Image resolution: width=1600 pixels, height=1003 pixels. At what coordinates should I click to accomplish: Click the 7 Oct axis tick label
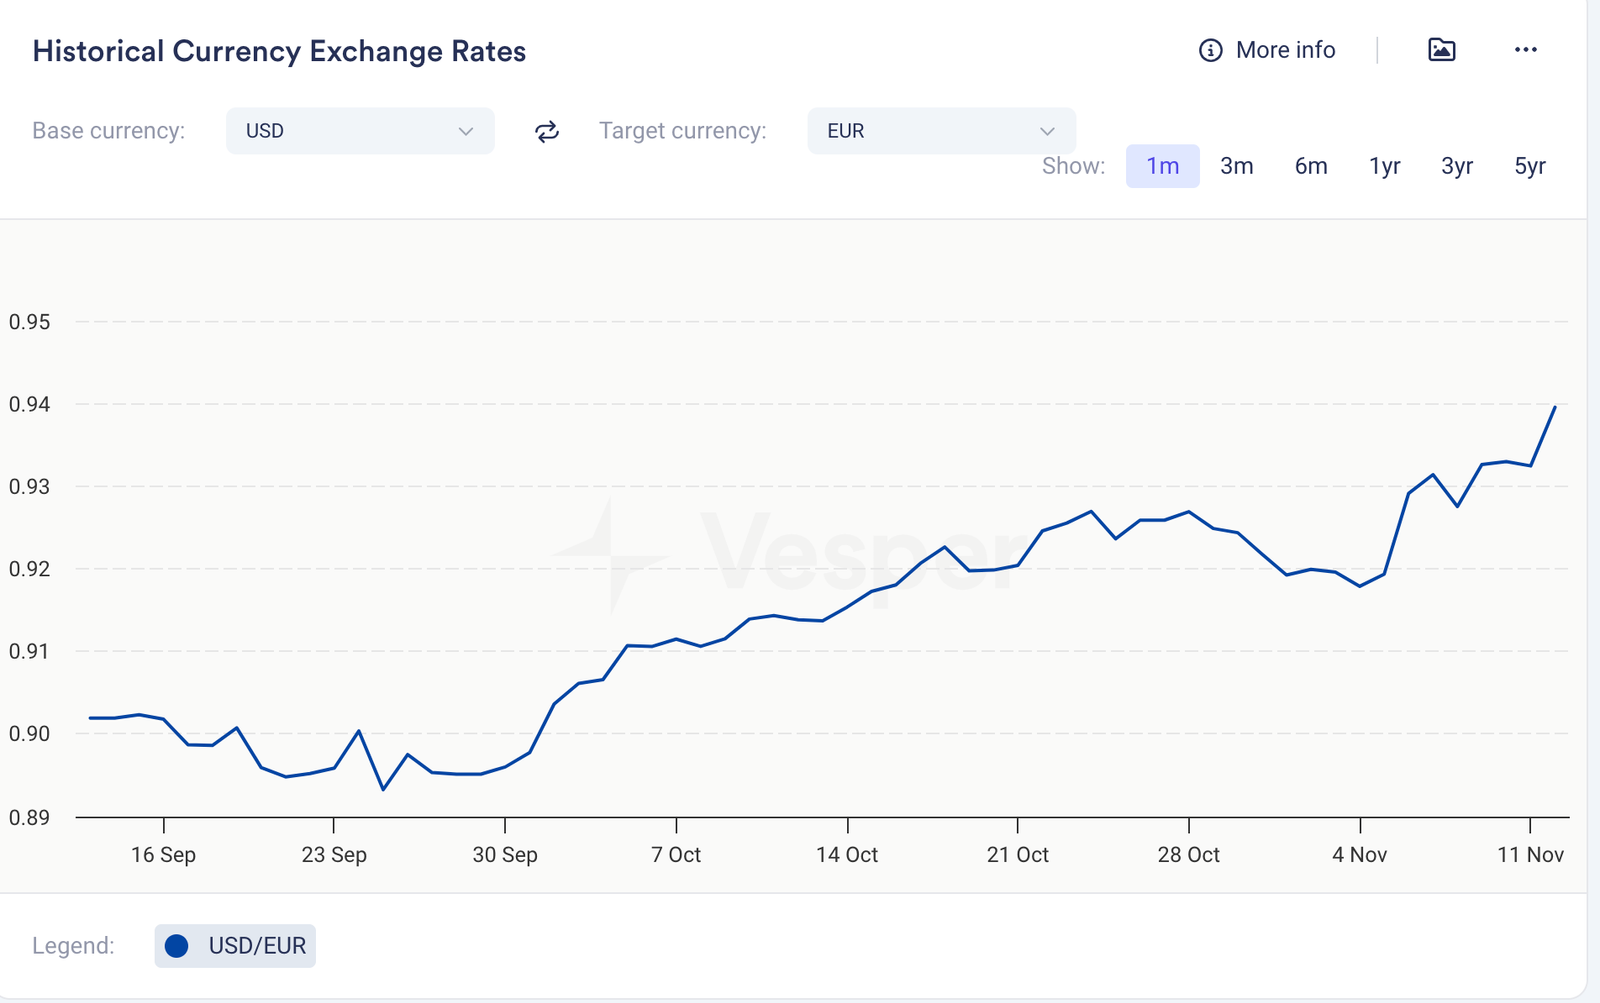tap(676, 855)
